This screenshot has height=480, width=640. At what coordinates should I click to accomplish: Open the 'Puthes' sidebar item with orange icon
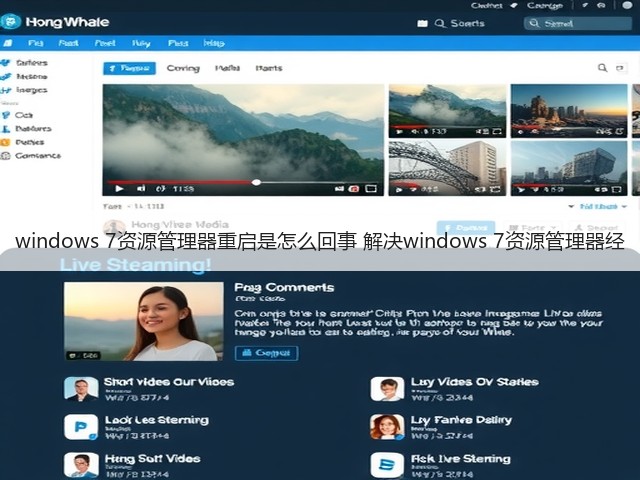[23, 142]
